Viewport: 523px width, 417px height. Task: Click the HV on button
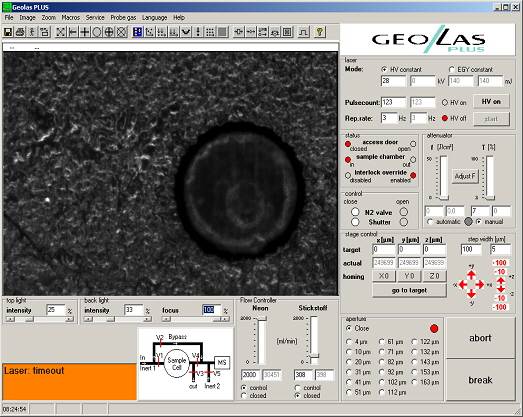coord(491,101)
